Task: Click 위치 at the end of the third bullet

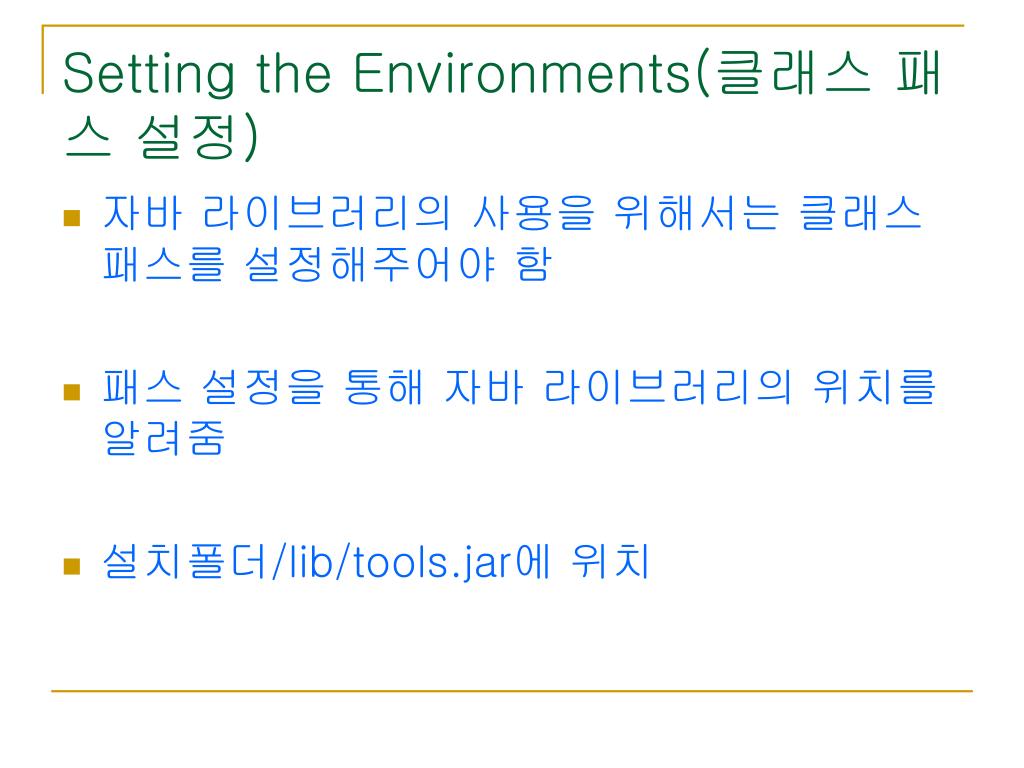Action: click(610, 561)
